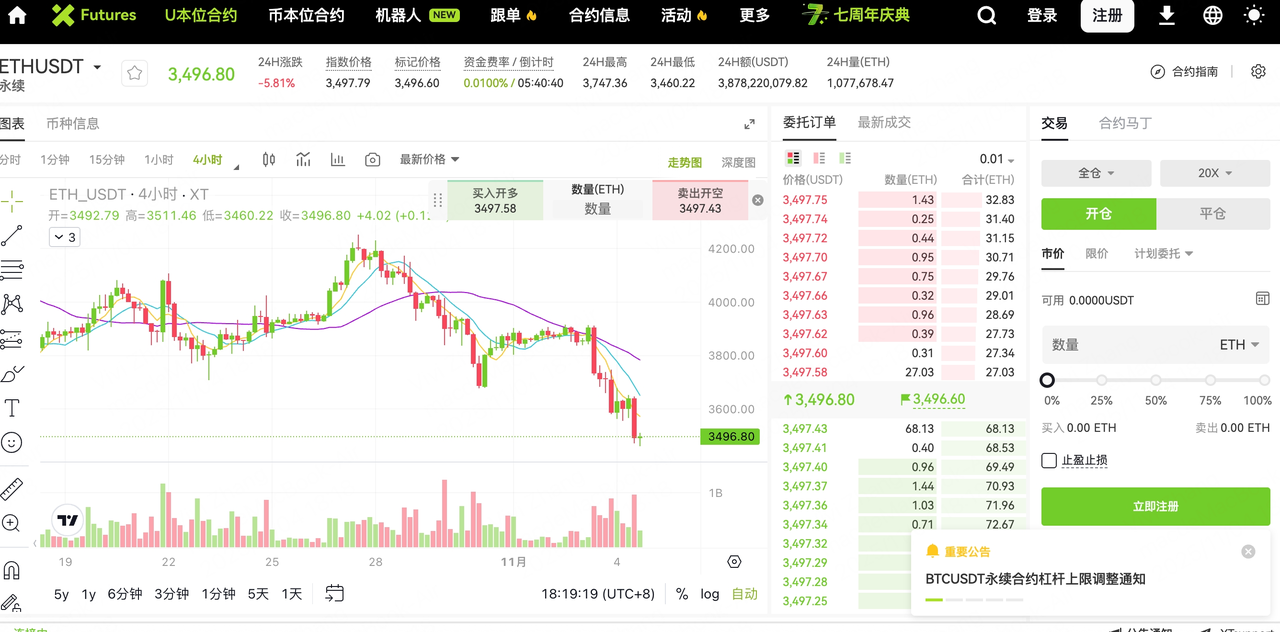Open the 0.01 order book precision dropdown
Screen dimensions: 1280x632
tap(997, 160)
